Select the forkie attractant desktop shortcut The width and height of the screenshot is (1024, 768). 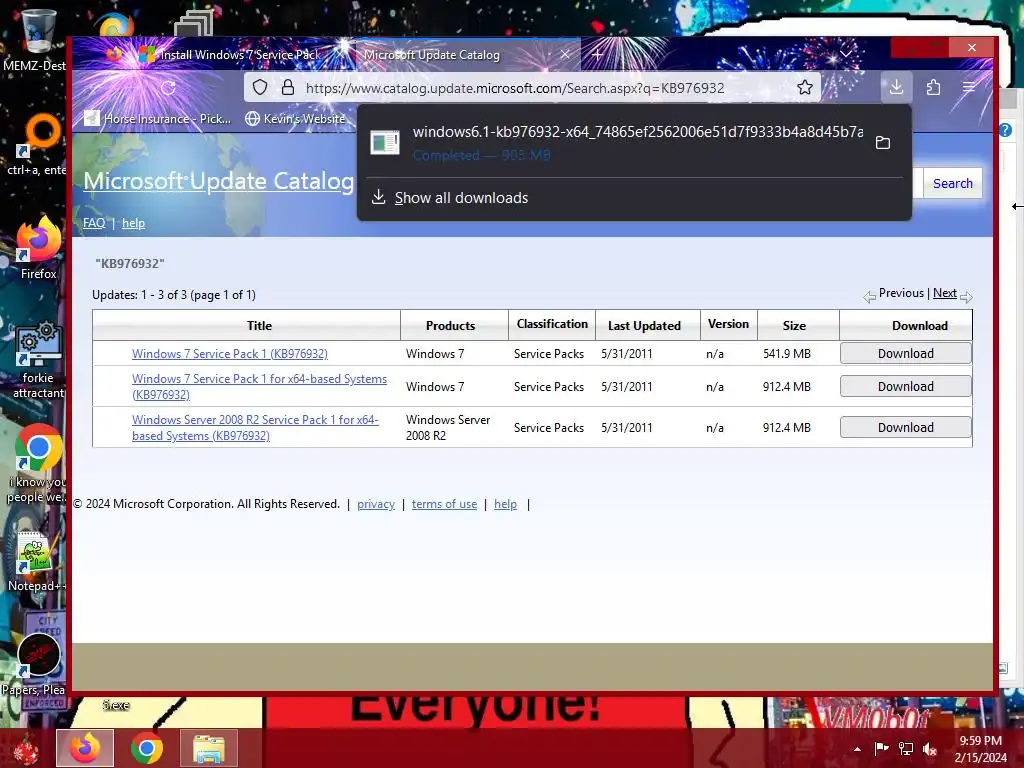pos(38,360)
